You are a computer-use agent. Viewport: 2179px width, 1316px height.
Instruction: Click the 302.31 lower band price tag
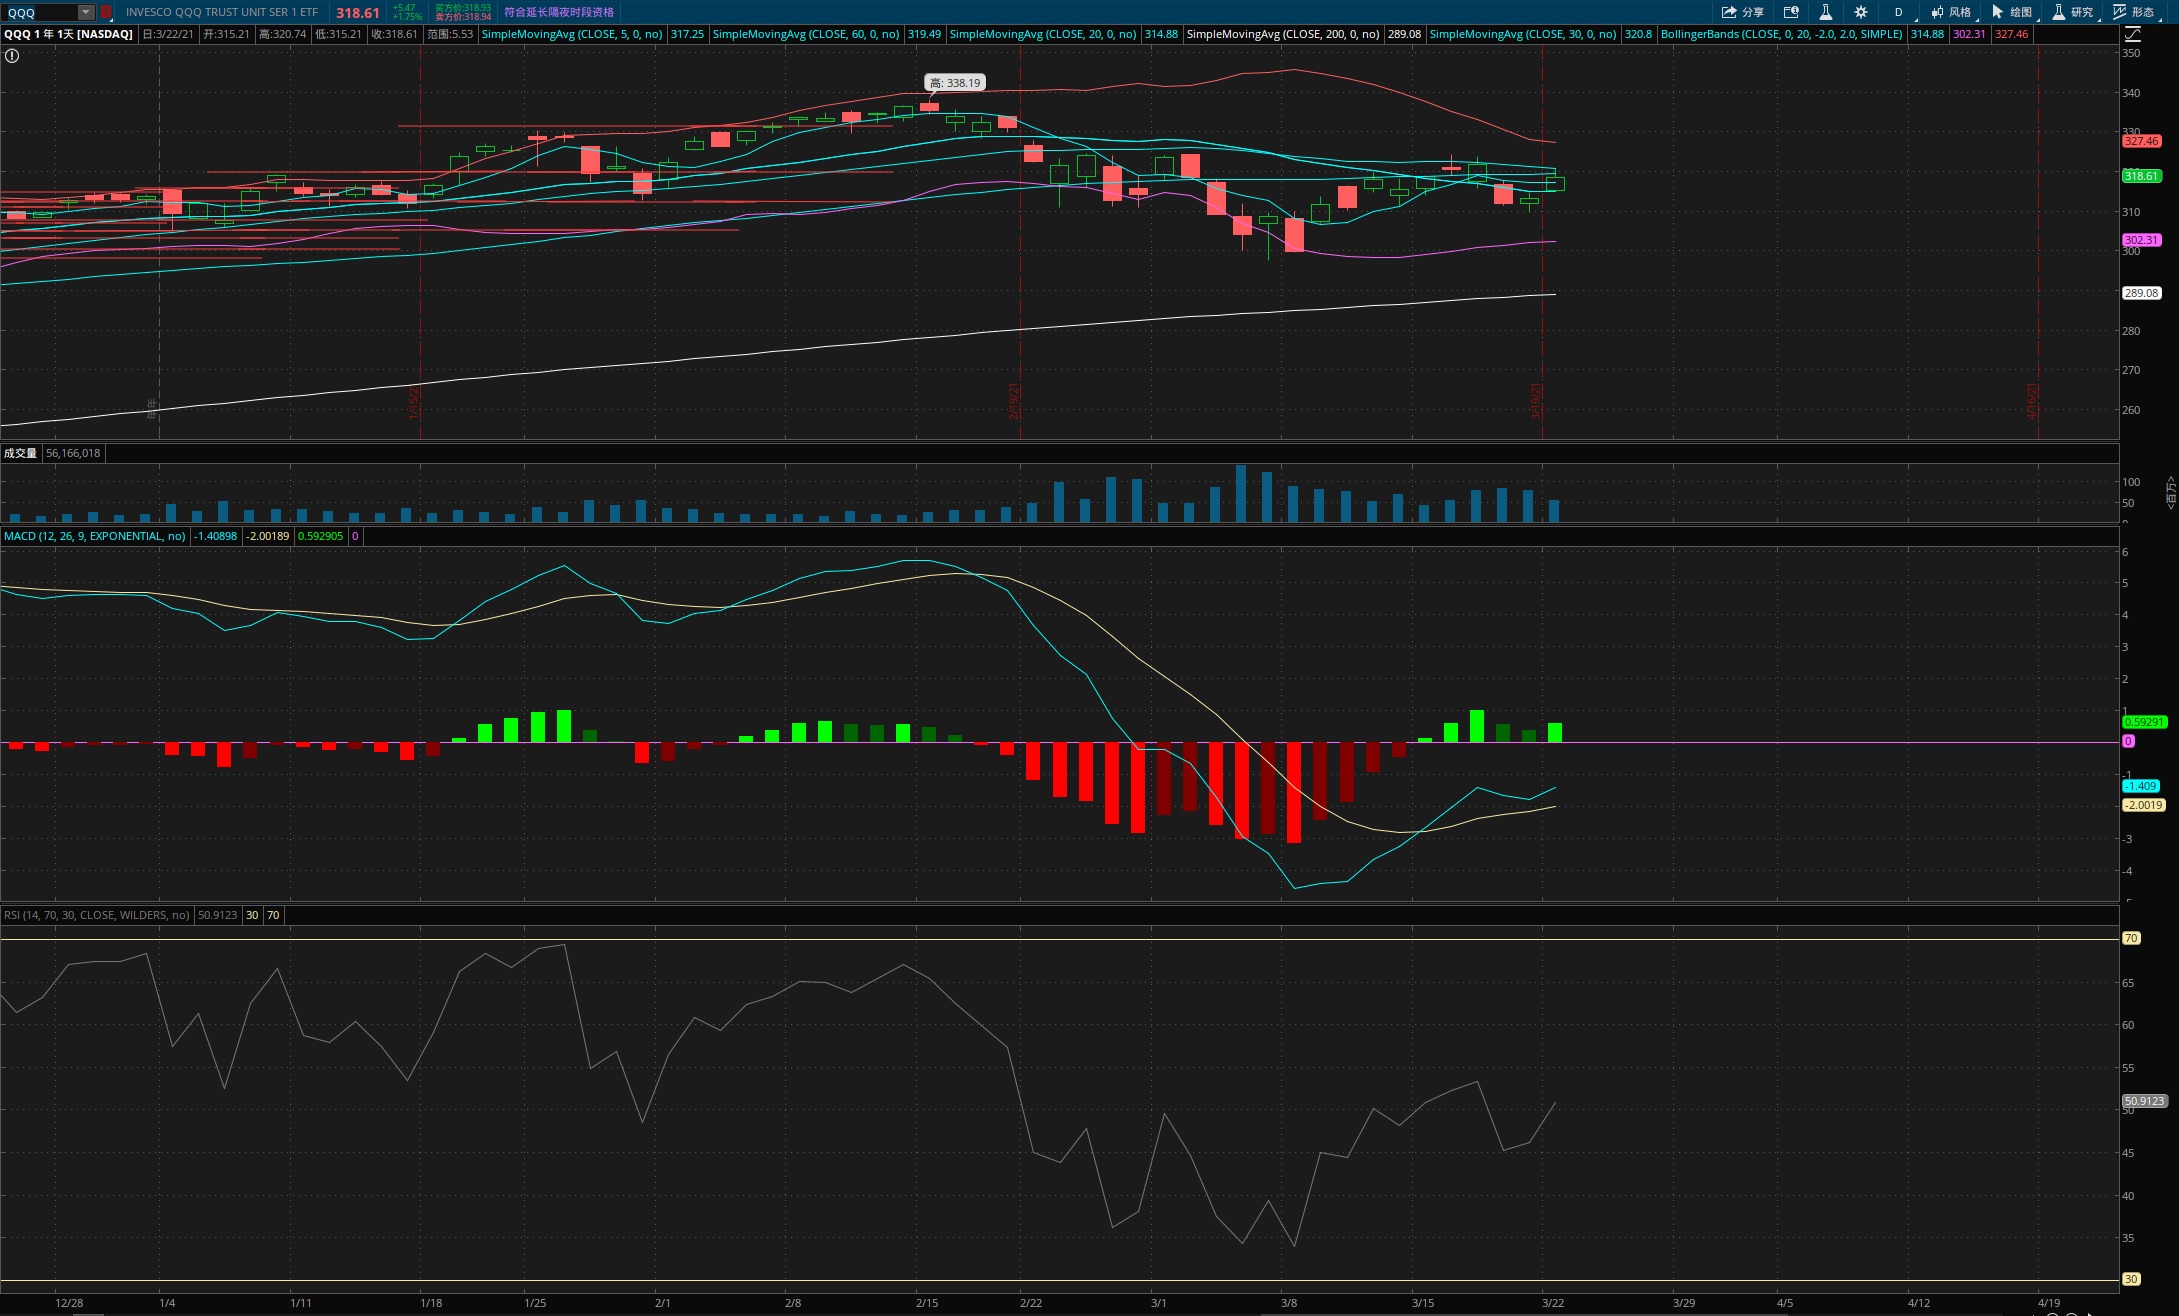click(2141, 240)
